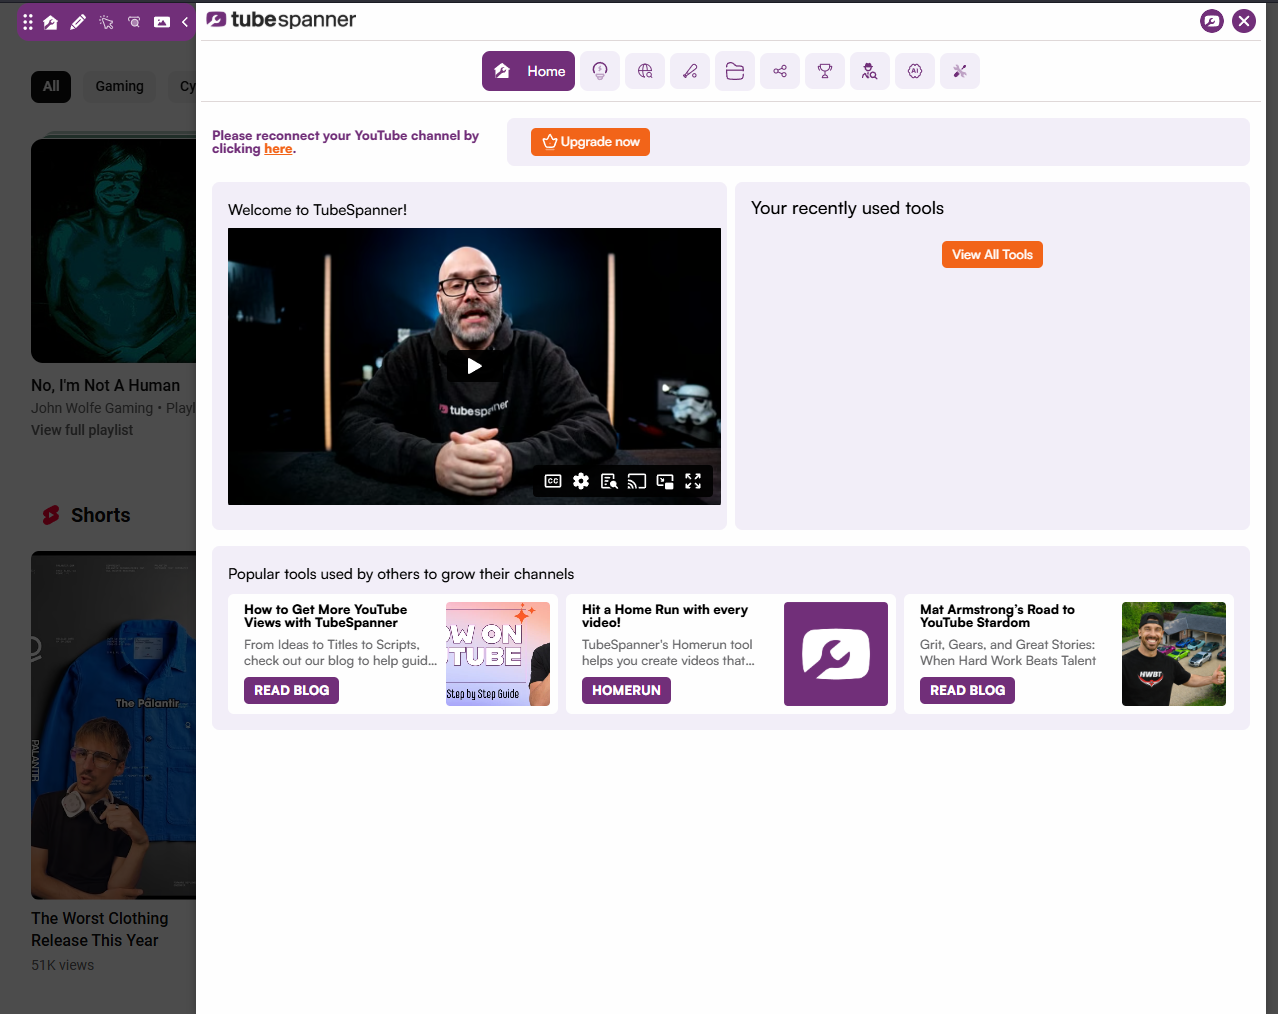The image size is (1278, 1014).
Task: Open the trophy icon in navigation
Action: tap(825, 71)
